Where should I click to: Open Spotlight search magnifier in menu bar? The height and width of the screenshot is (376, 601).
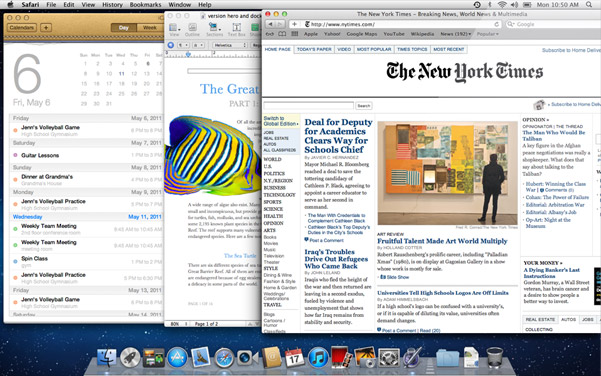tap(589, 5)
